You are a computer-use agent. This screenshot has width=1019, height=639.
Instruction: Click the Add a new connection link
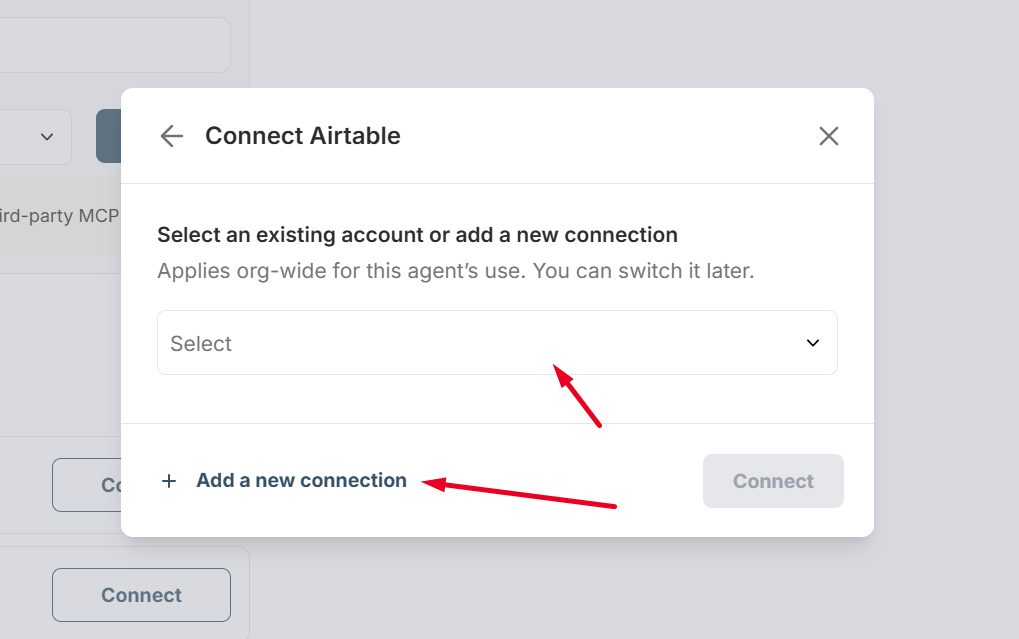[301, 481]
